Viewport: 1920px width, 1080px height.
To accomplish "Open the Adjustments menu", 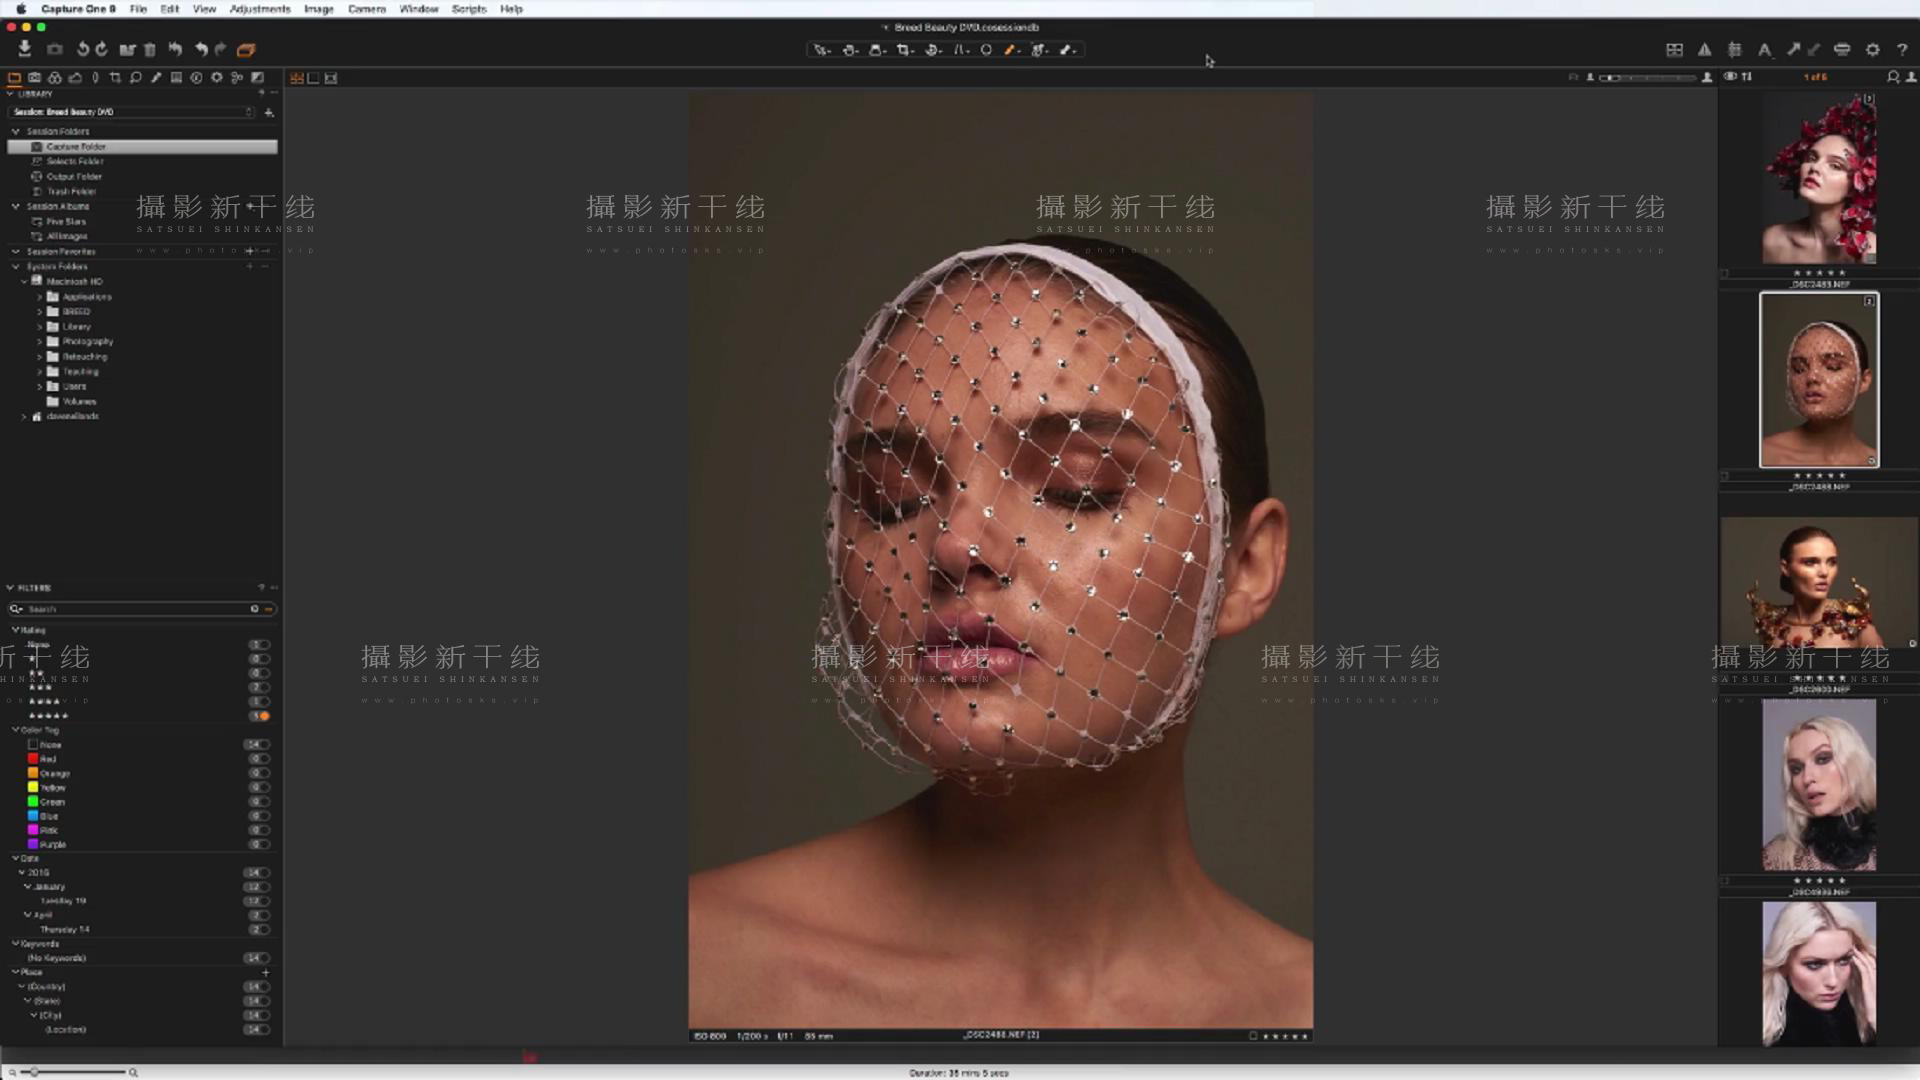I will pyautogui.click(x=260, y=9).
